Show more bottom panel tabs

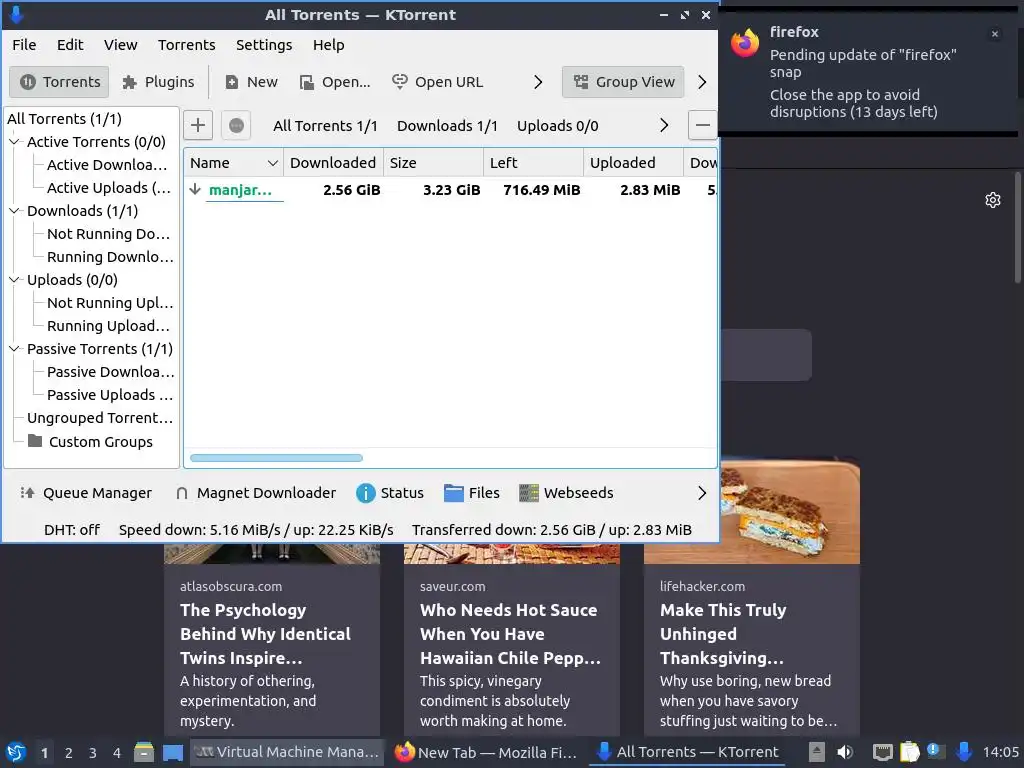(702, 493)
